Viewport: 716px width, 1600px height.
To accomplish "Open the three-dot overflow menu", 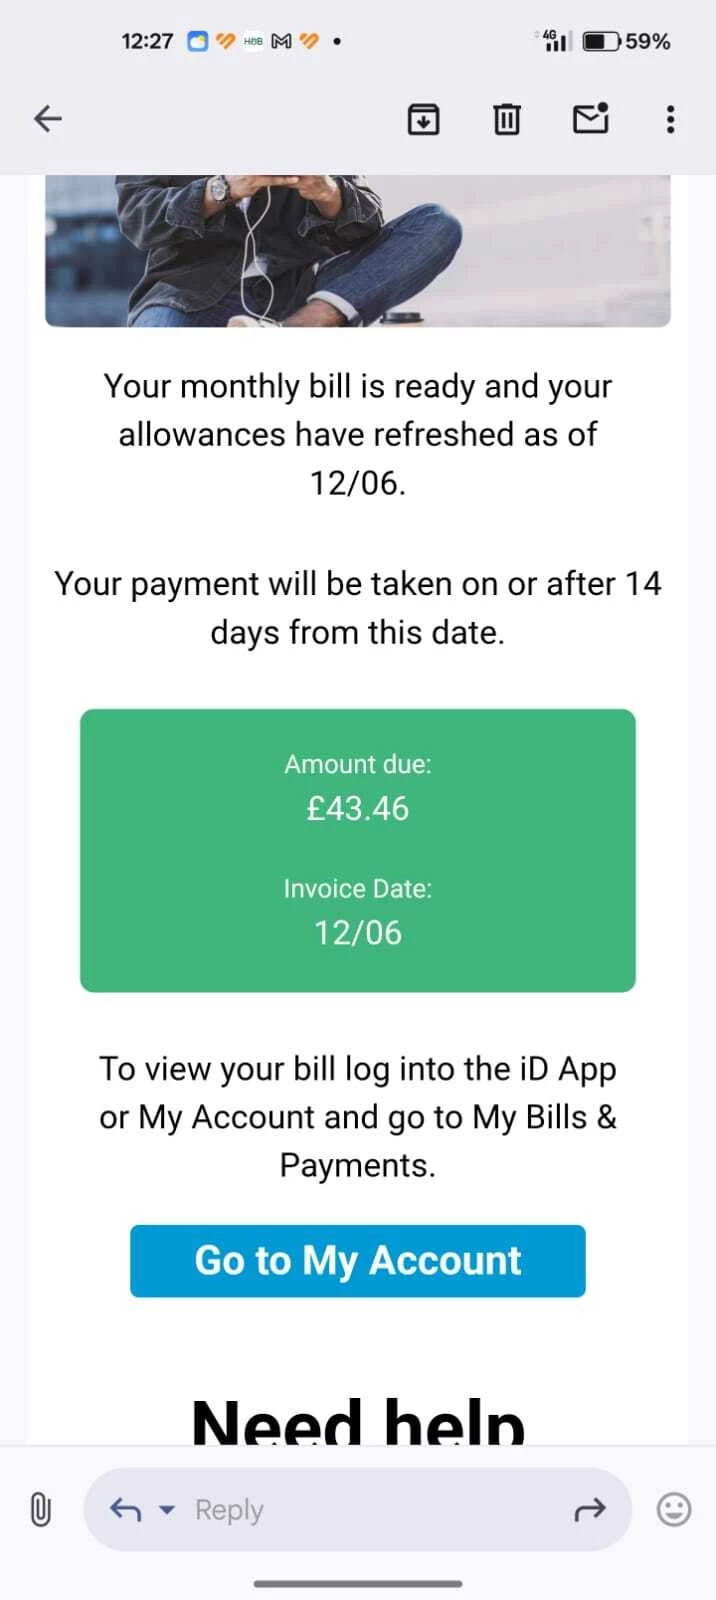I will 670,119.
